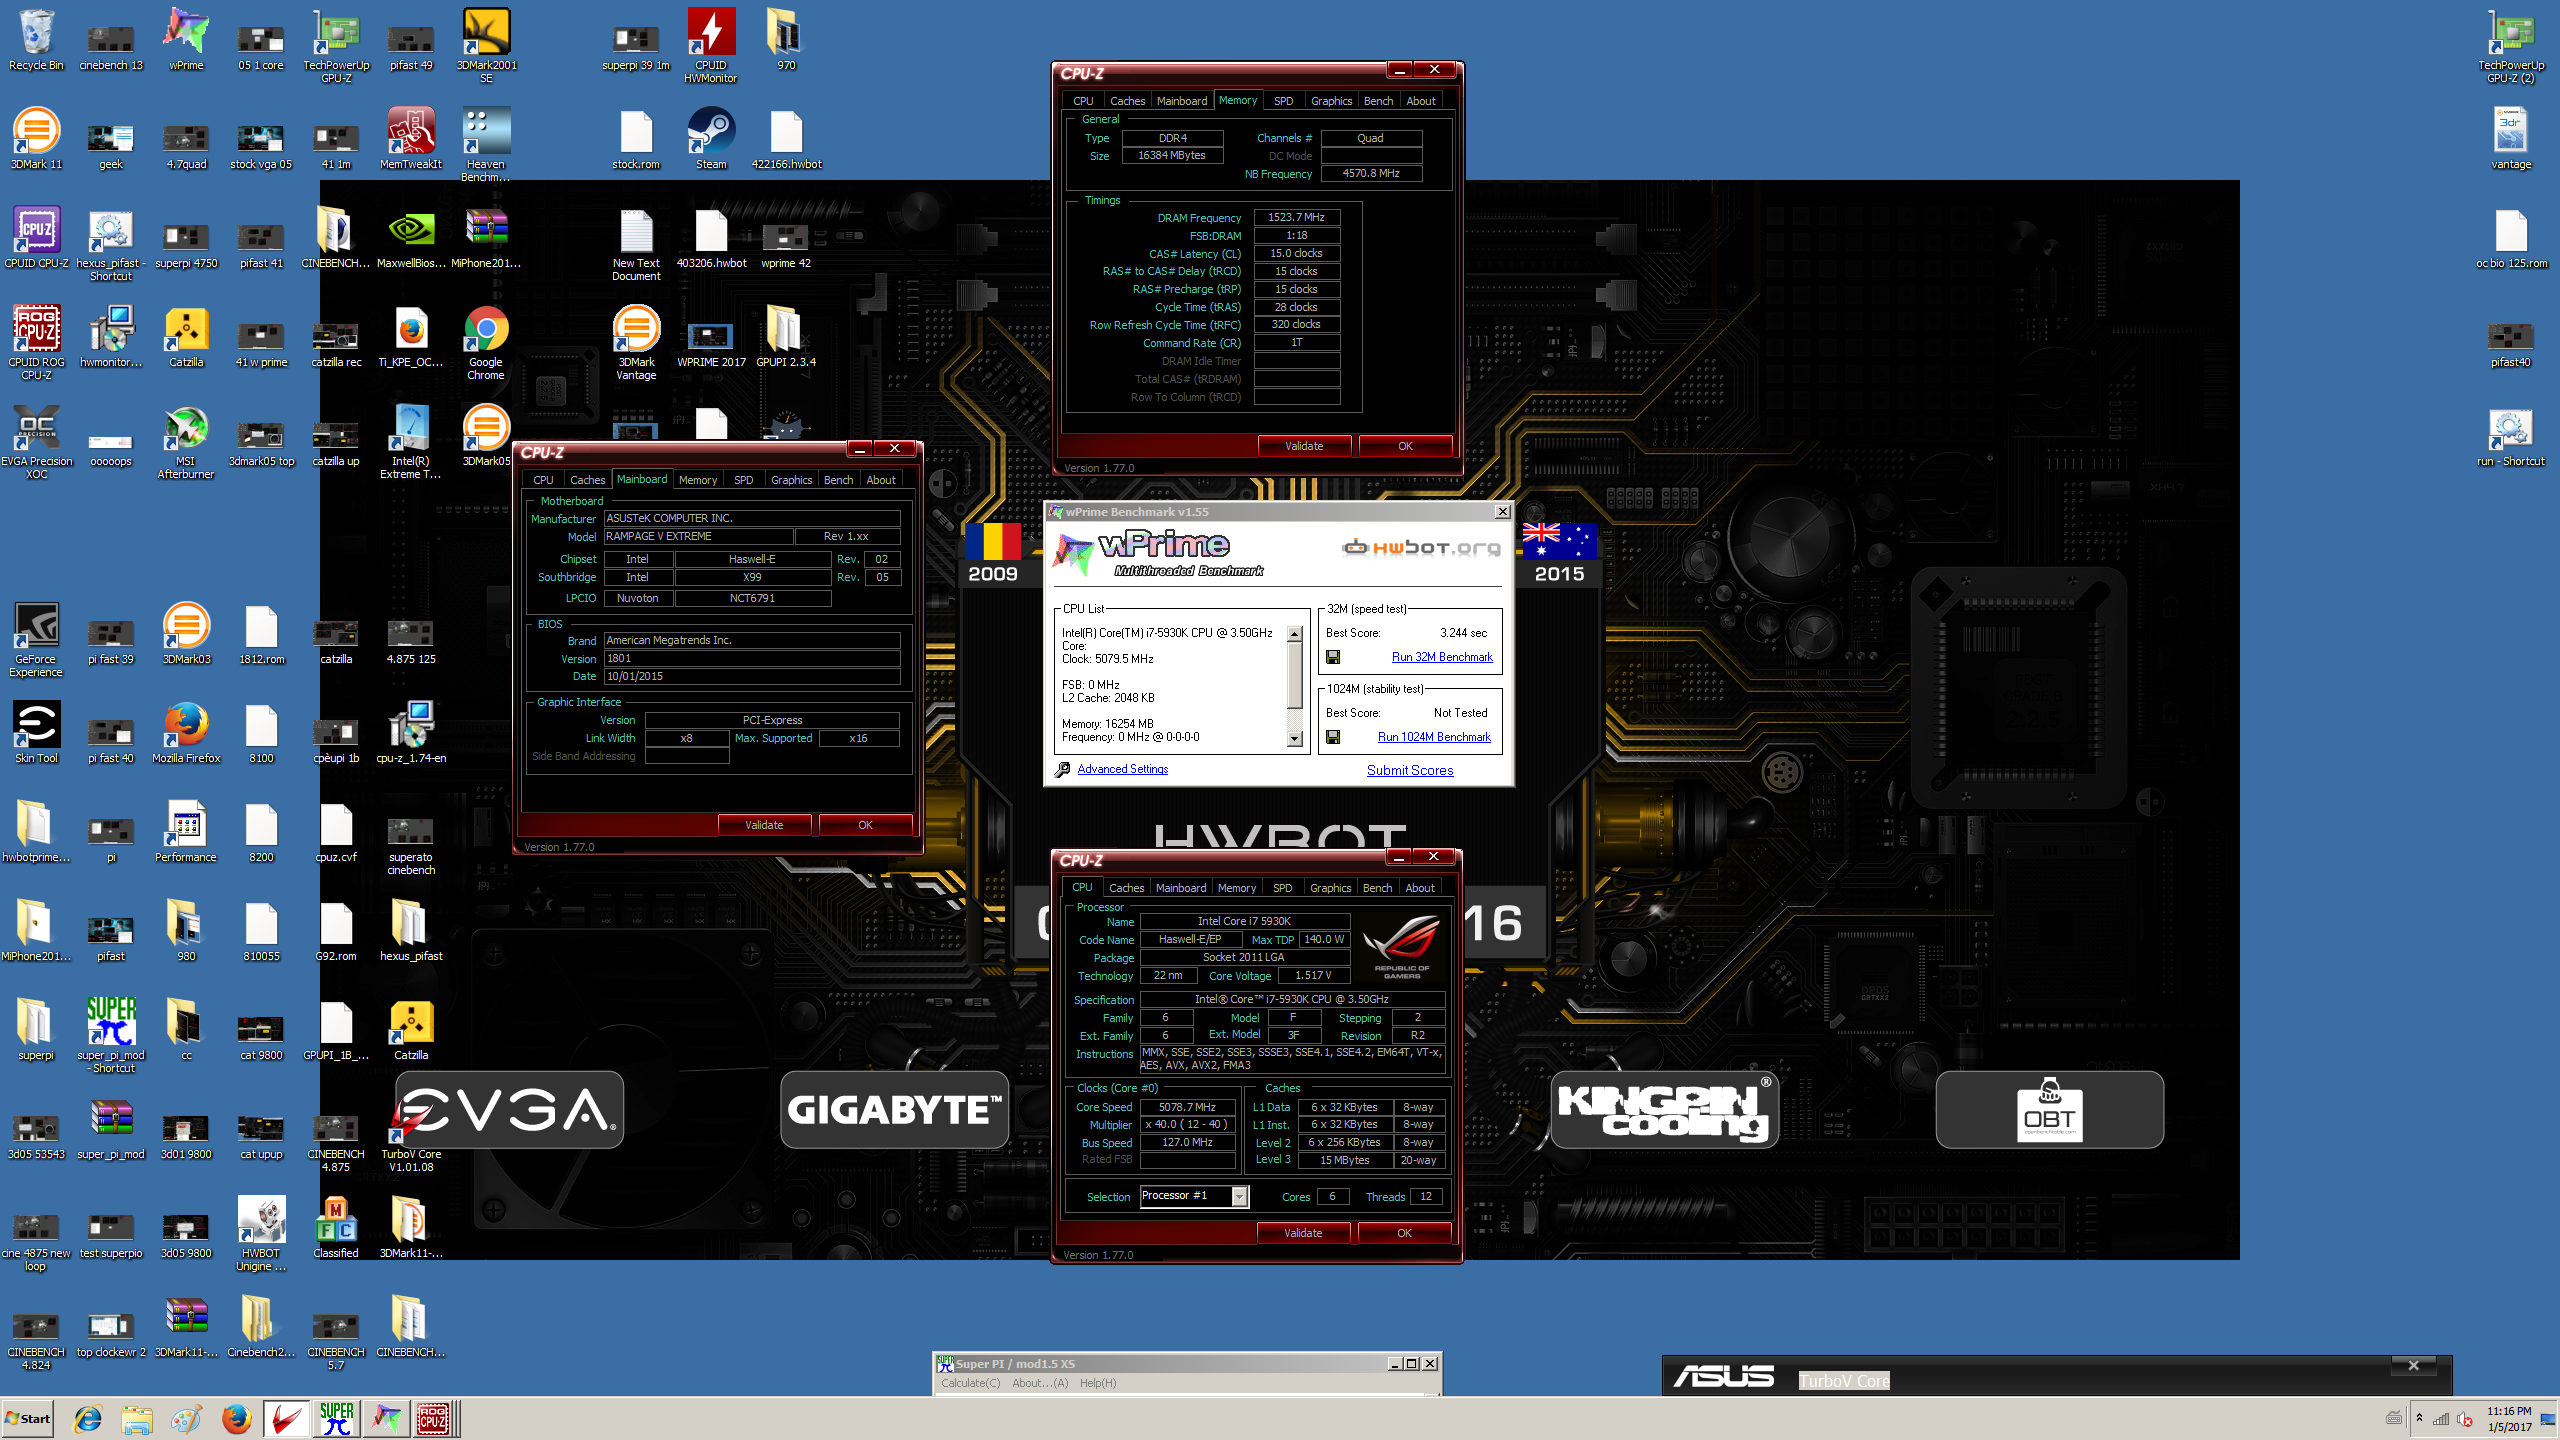Open Graphics tab in Mainboard CPU-Z window
Viewport: 2560px width, 1440px height.
[x=791, y=480]
